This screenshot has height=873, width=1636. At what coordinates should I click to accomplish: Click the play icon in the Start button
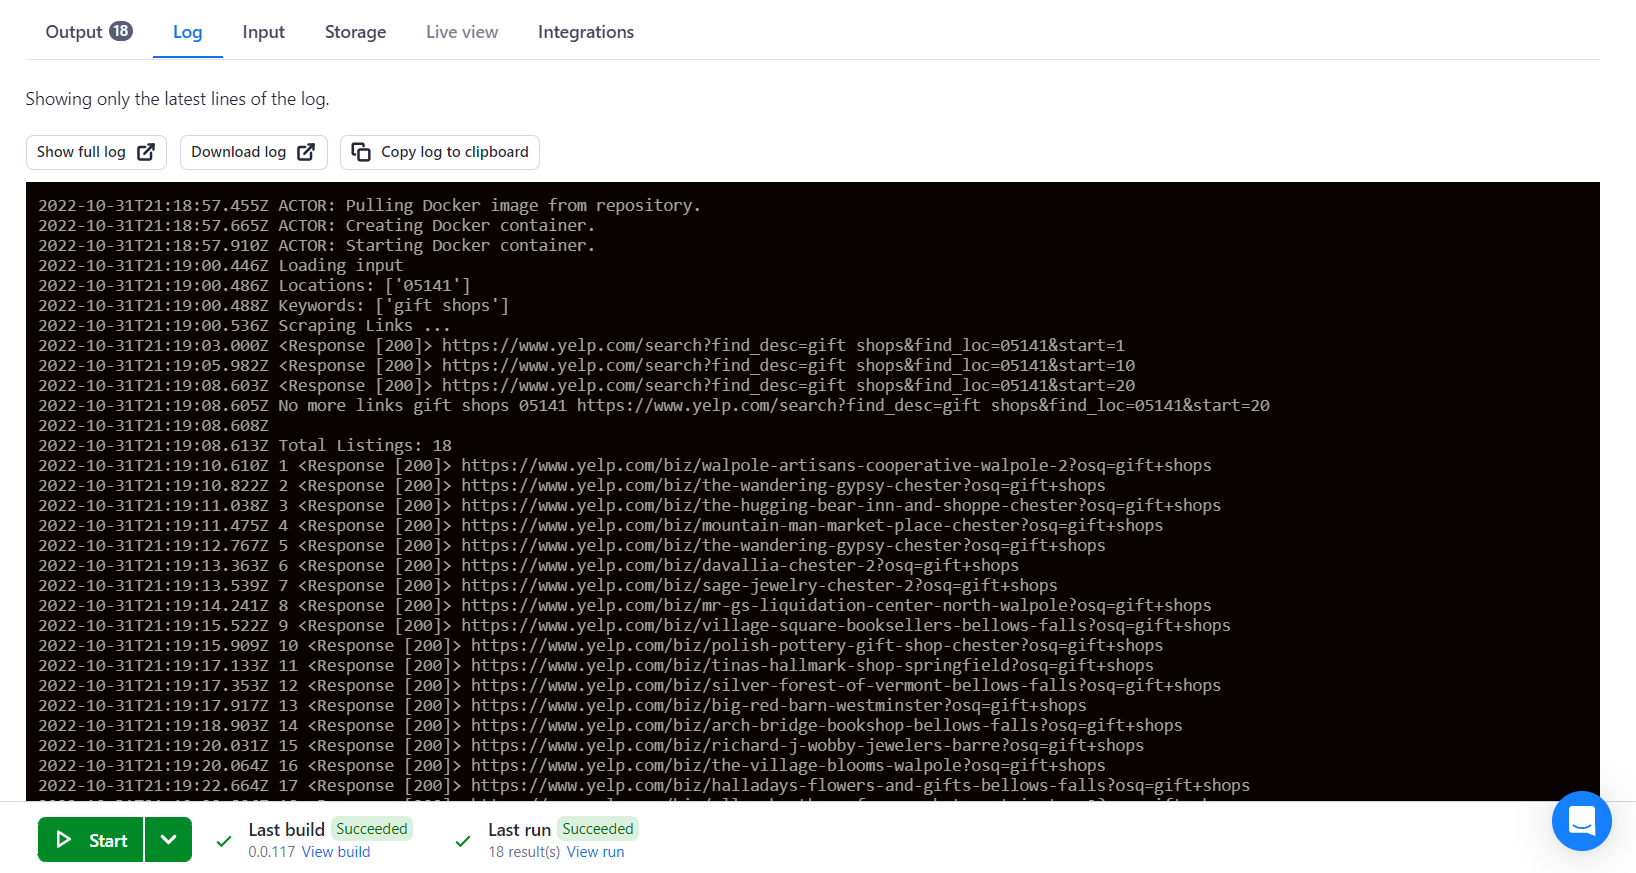pyautogui.click(x=64, y=840)
